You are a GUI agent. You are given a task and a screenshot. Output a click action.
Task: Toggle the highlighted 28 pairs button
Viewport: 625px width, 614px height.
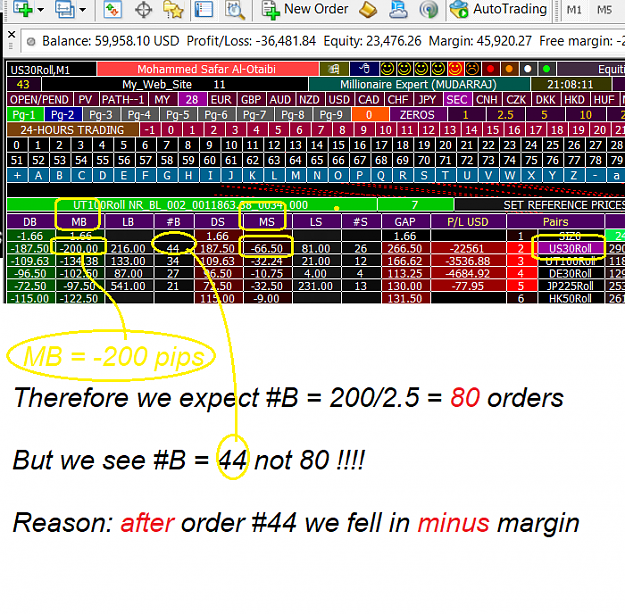click(x=192, y=99)
